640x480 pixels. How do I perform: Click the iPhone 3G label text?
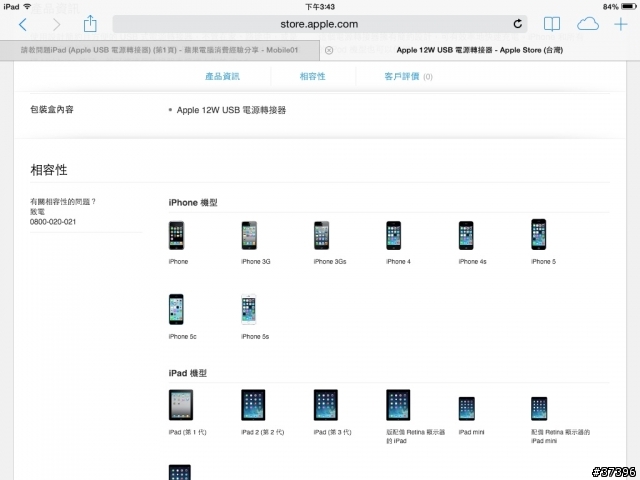(256, 262)
